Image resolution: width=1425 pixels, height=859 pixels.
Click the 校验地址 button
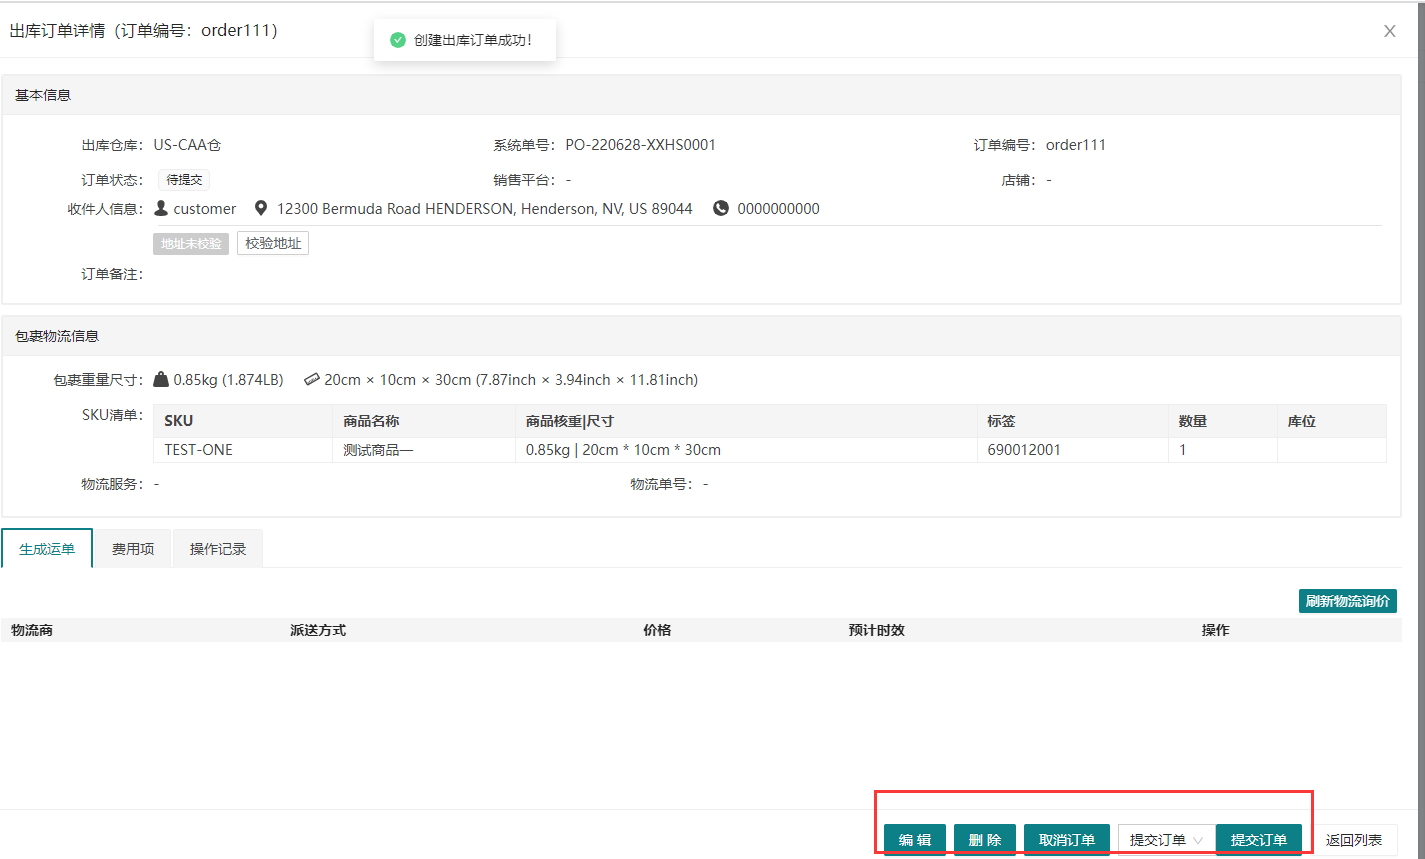(273, 243)
